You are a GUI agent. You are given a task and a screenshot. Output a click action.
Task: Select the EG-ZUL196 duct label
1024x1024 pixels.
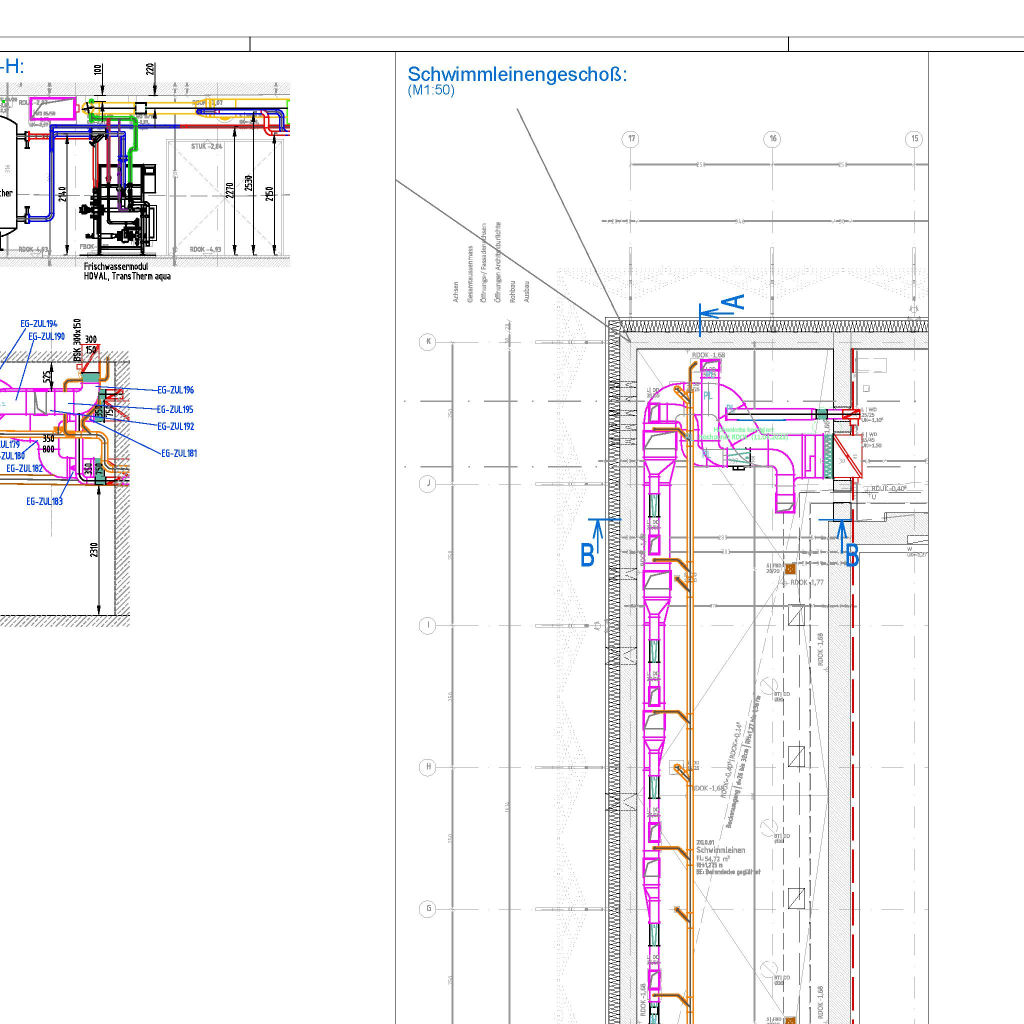[x=175, y=390]
